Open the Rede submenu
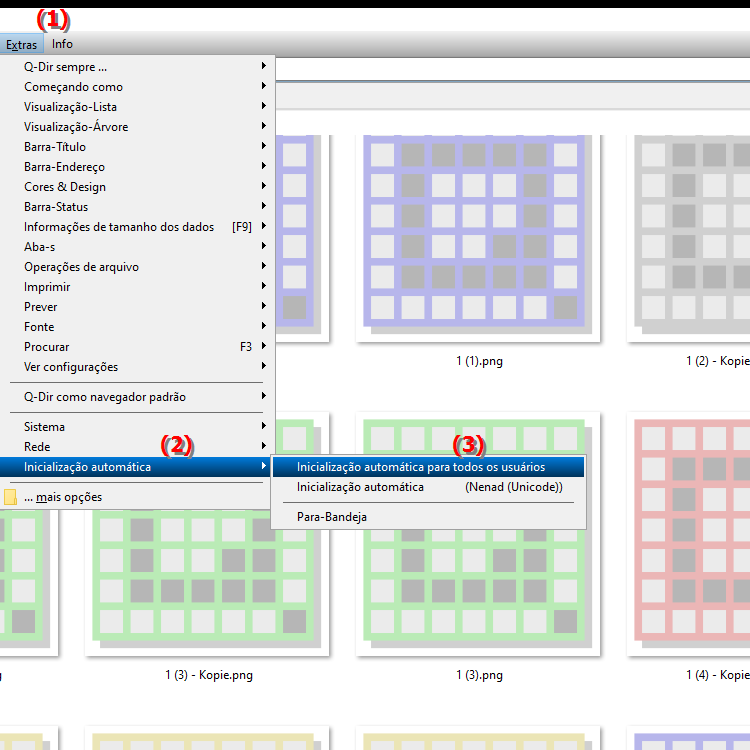The image size is (750, 750). point(137,447)
